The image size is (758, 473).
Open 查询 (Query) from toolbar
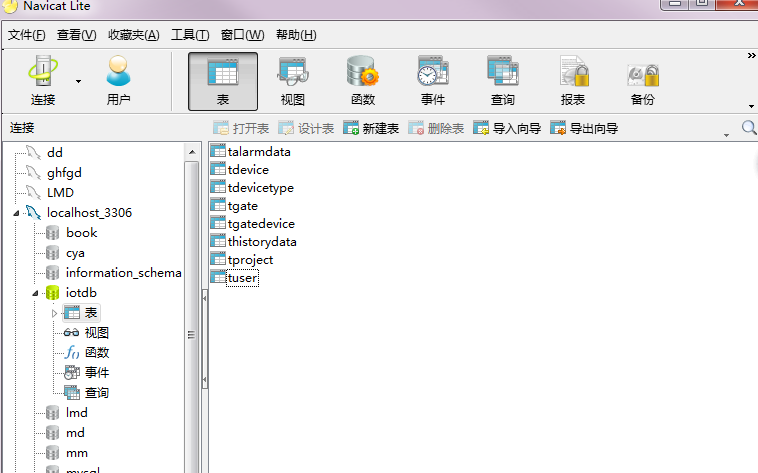503,81
